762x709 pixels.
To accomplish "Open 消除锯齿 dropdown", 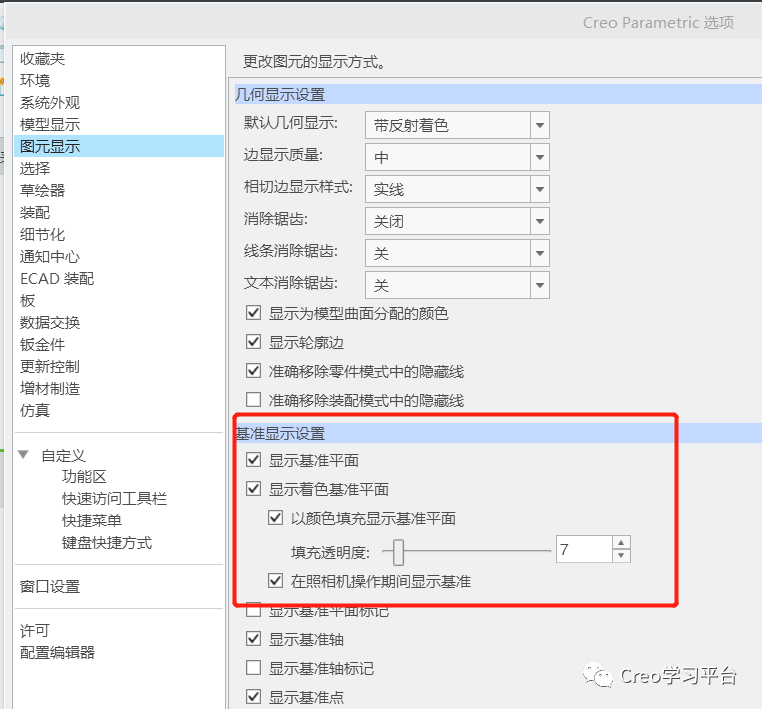I will 540,221.
